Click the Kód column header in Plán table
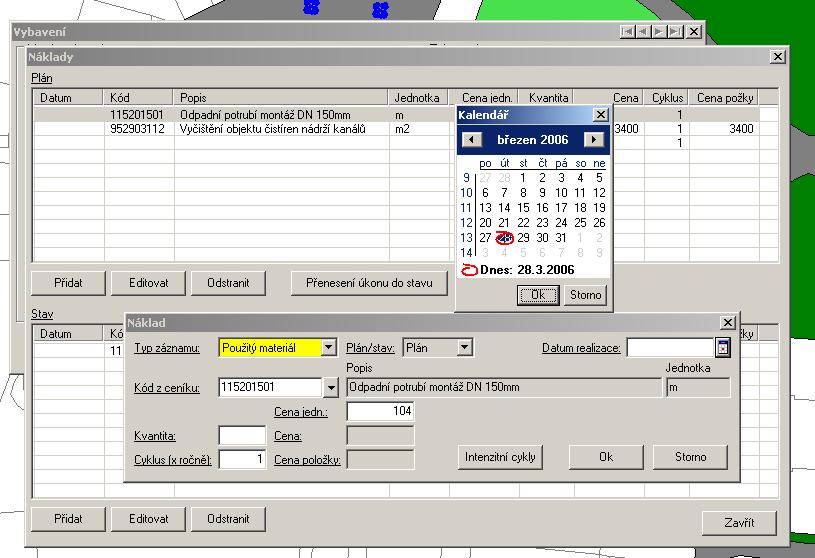The height and width of the screenshot is (558, 815). (x=138, y=98)
